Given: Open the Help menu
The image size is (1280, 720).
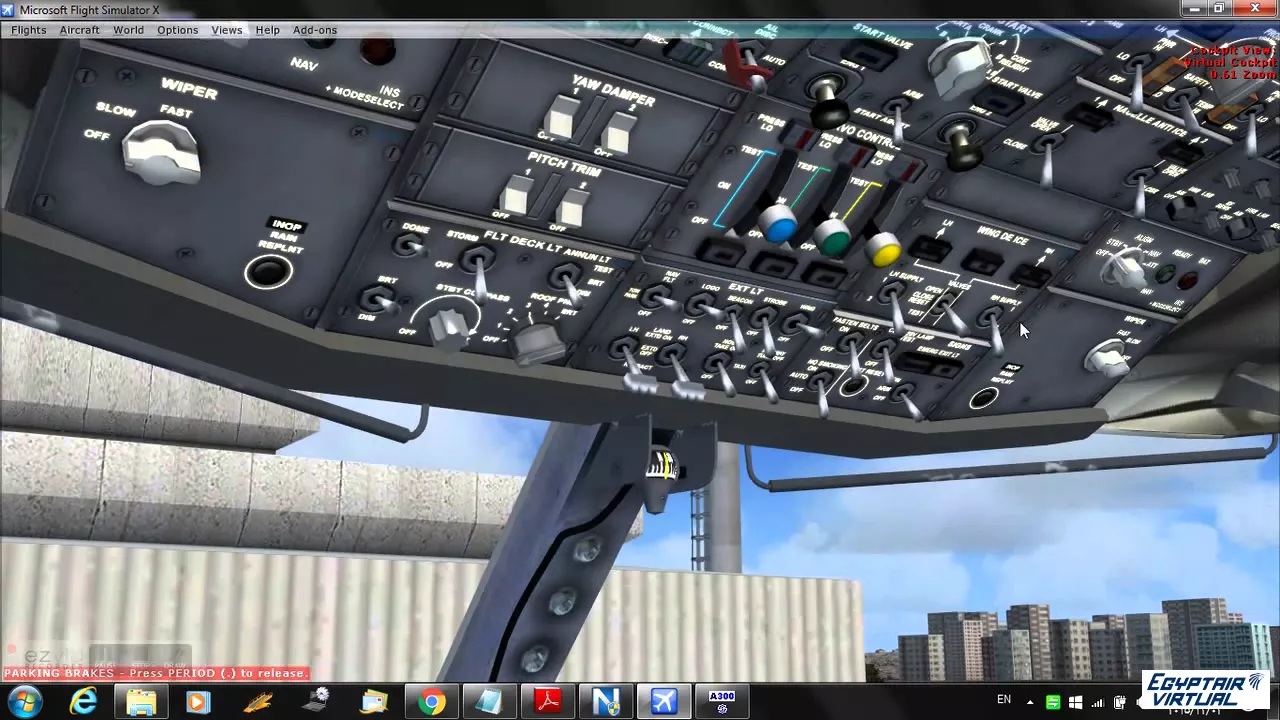Looking at the screenshot, I should point(267,30).
